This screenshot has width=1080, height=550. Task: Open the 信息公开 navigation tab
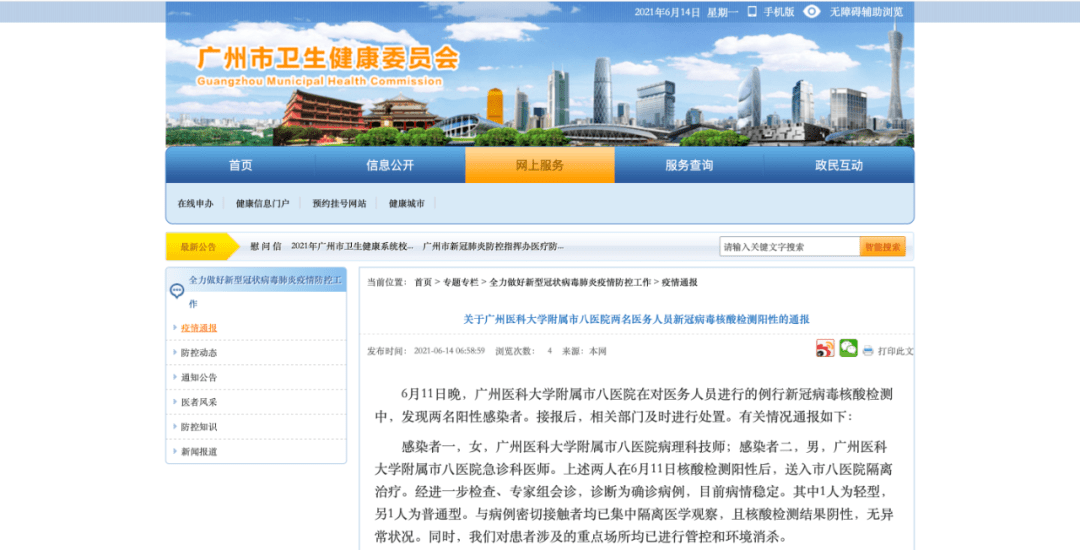coord(390,166)
